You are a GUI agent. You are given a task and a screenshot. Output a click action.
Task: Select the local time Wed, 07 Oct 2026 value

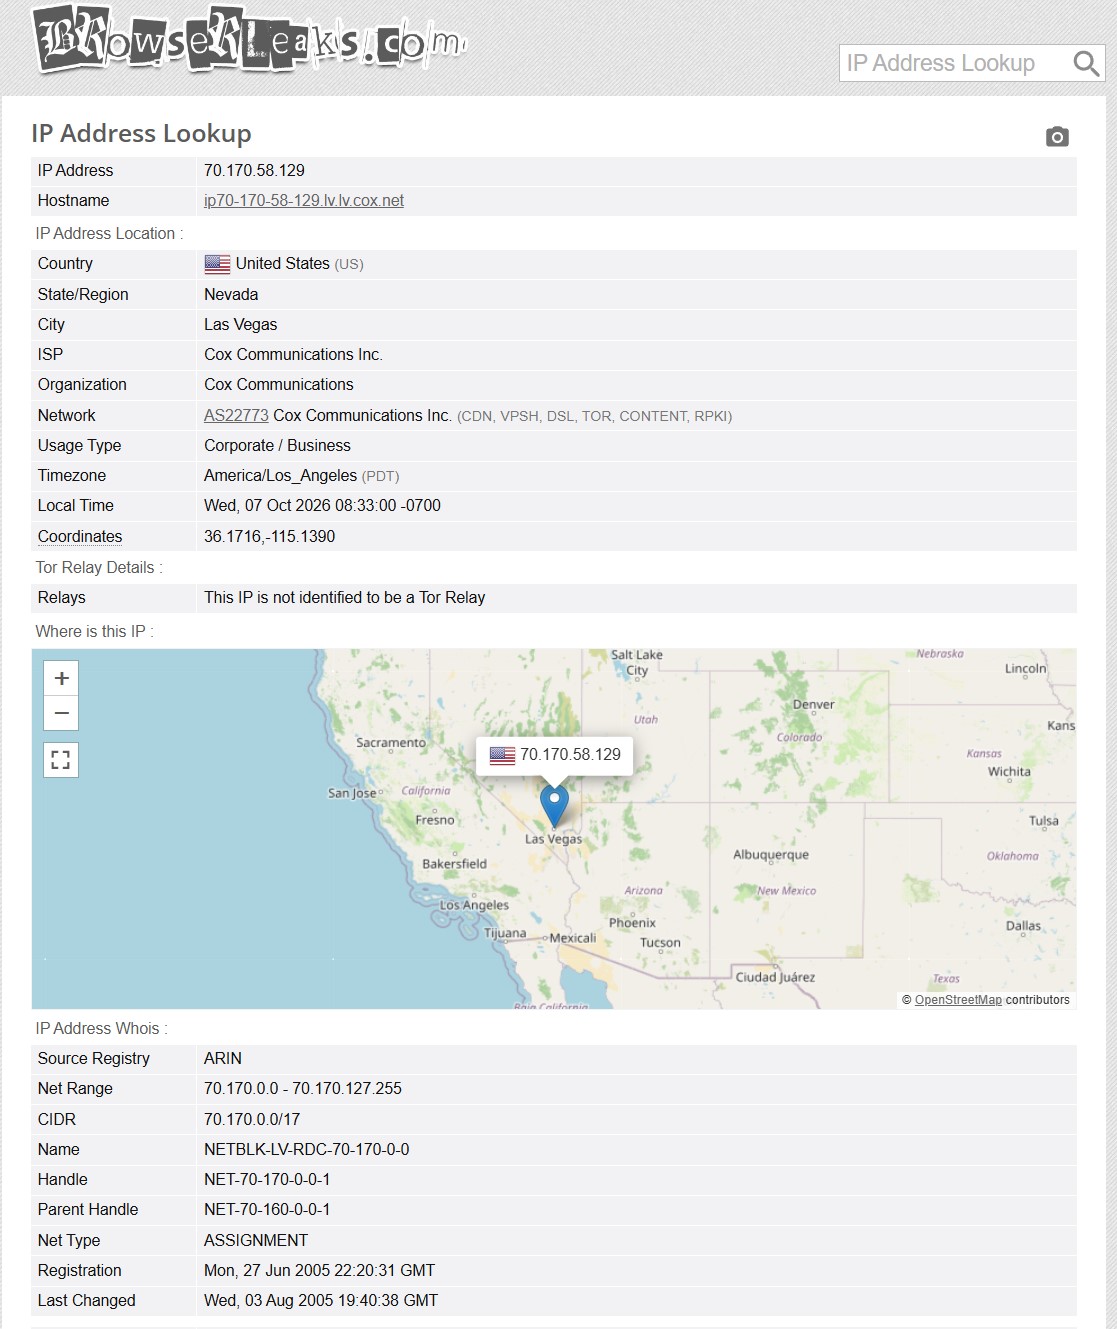322,505
